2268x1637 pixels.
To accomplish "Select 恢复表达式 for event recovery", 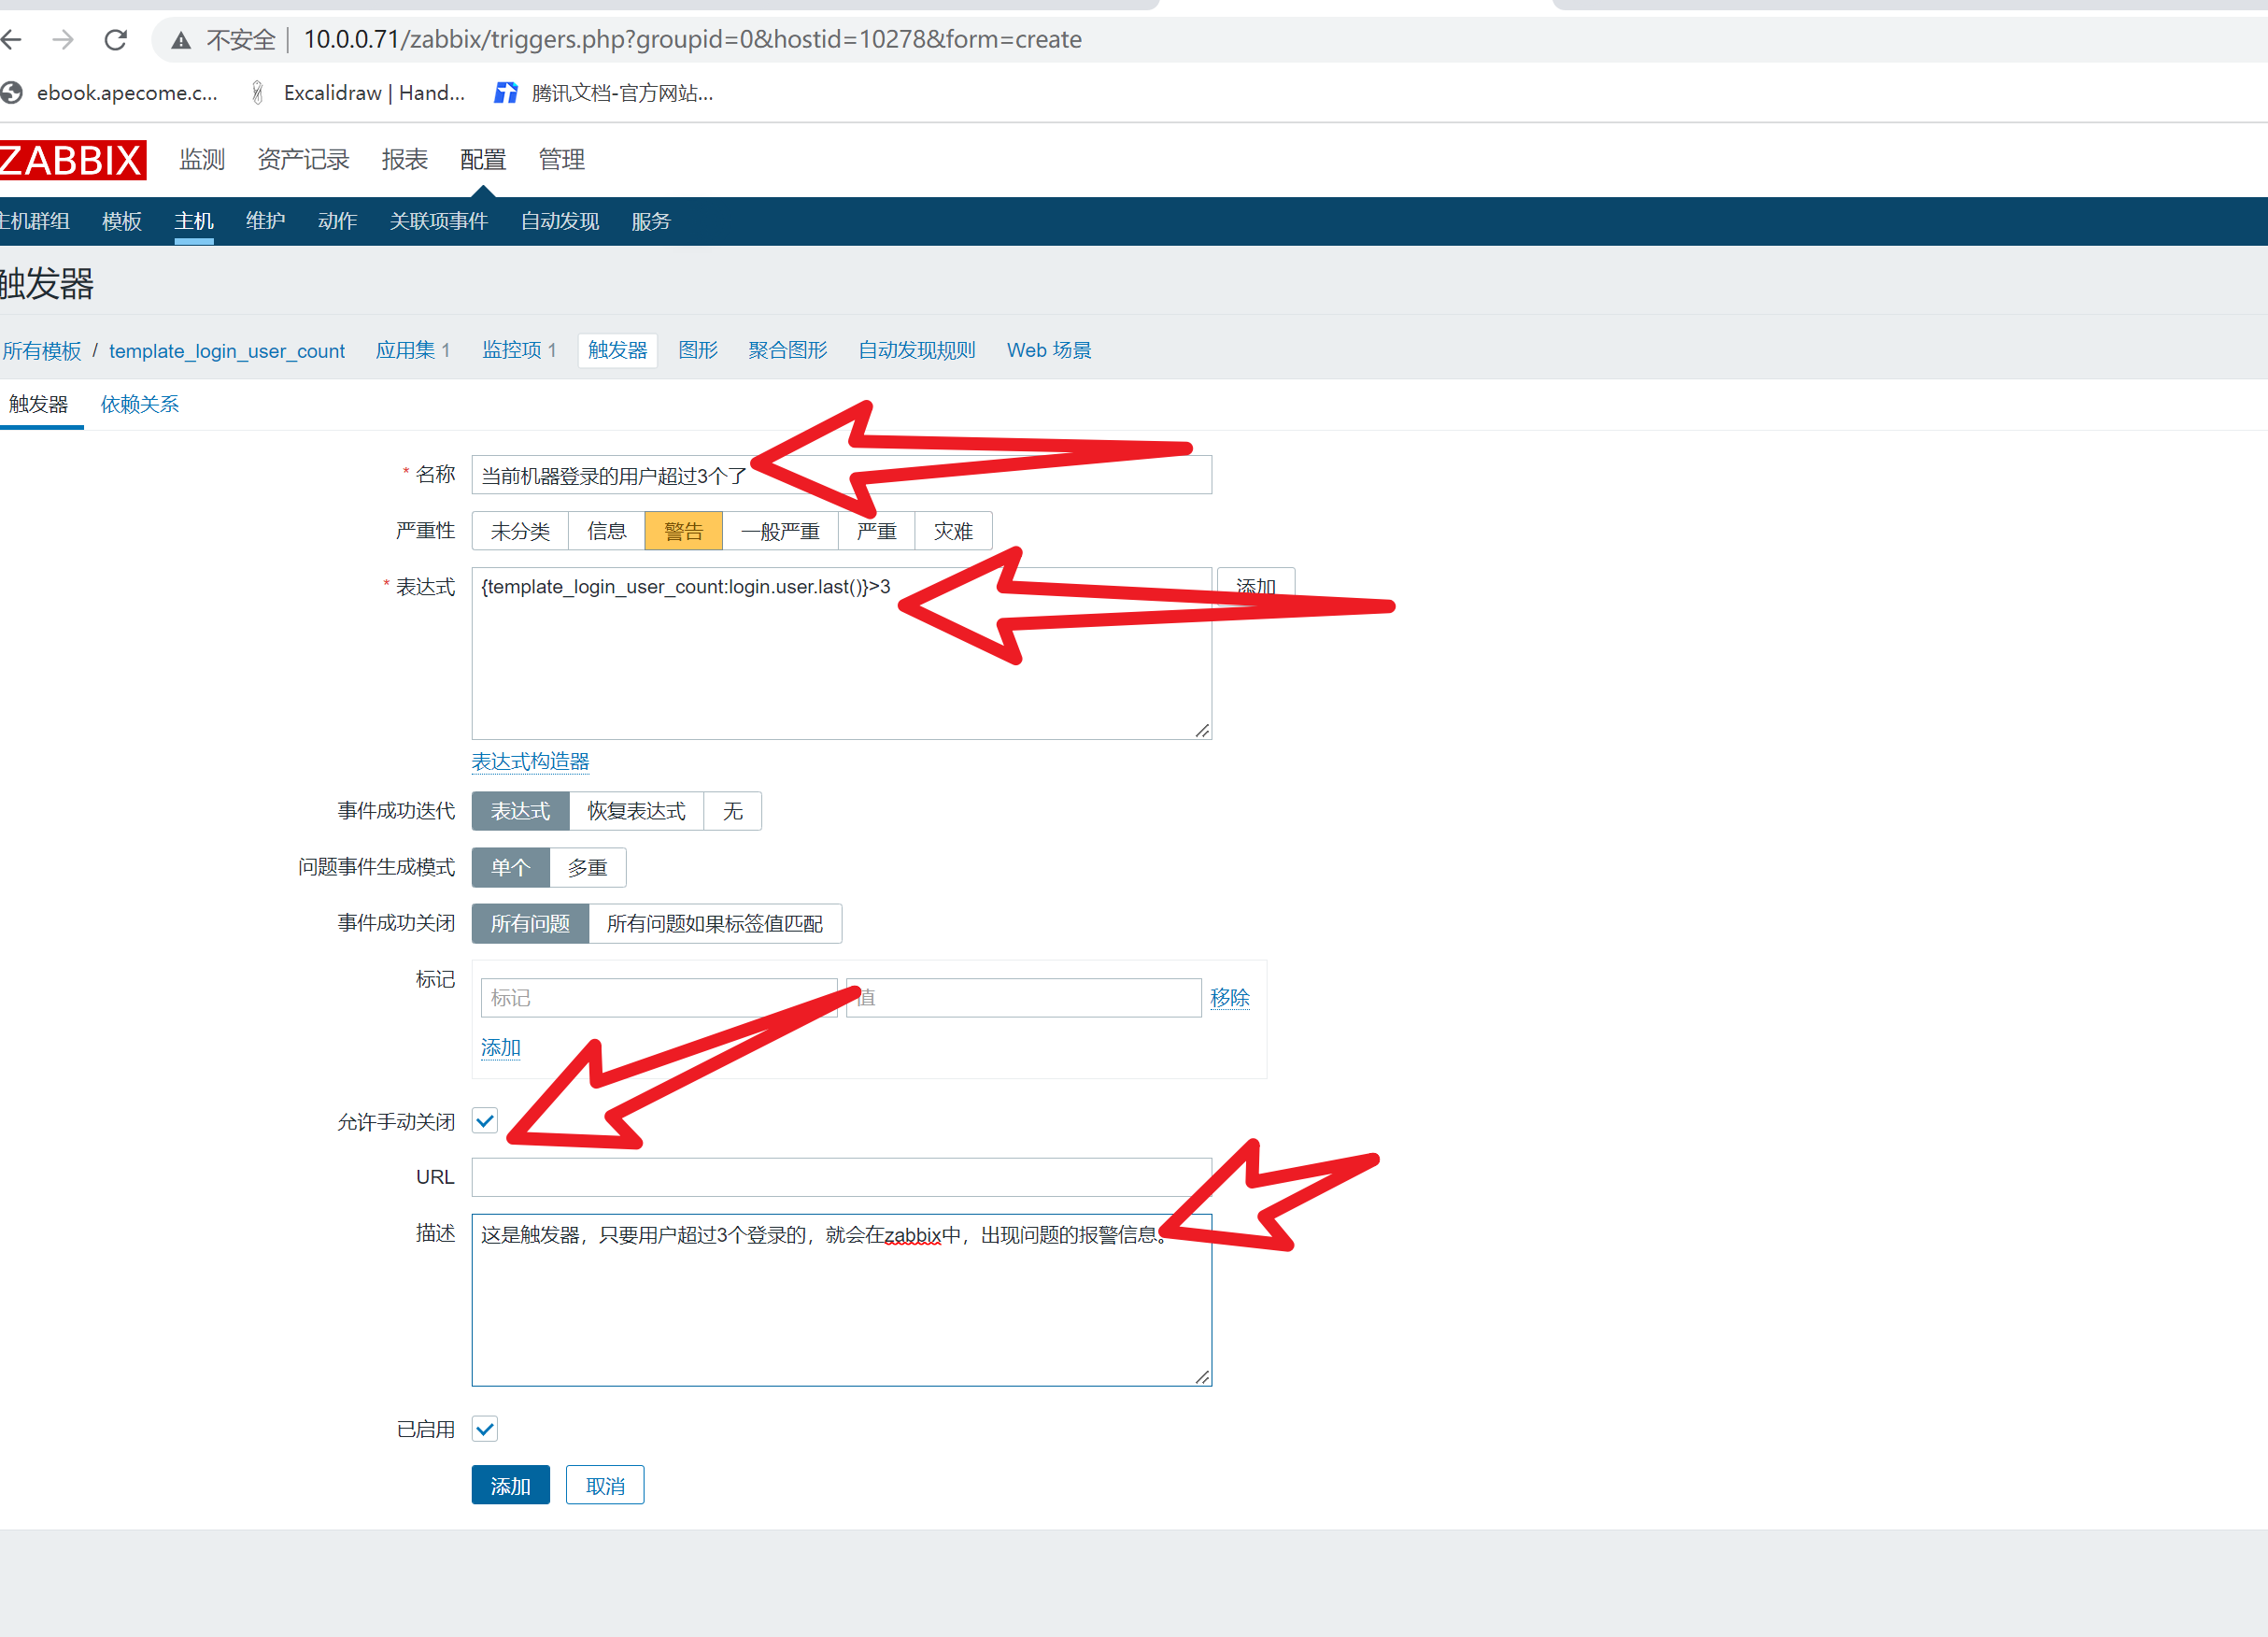I will (x=636, y=811).
